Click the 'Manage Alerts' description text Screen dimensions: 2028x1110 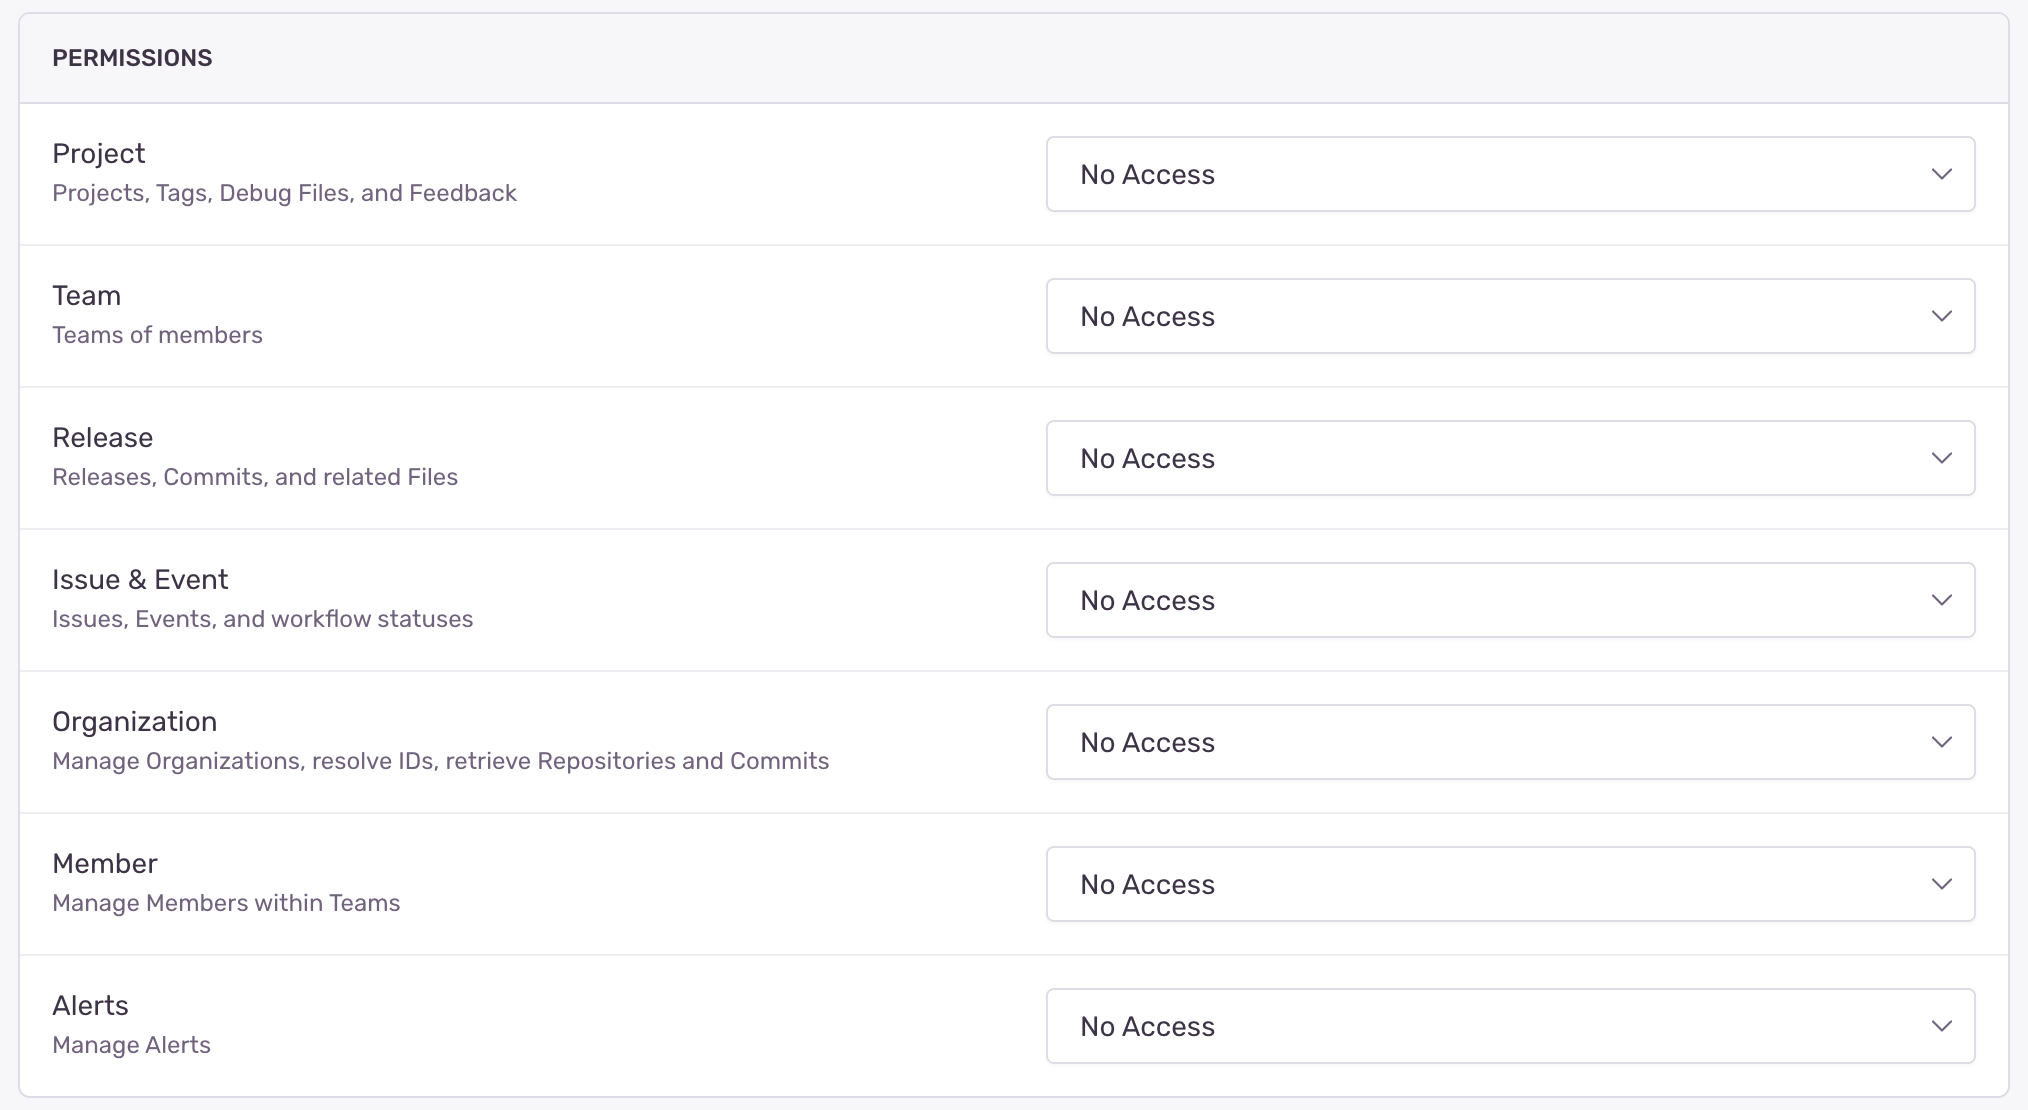(131, 1045)
